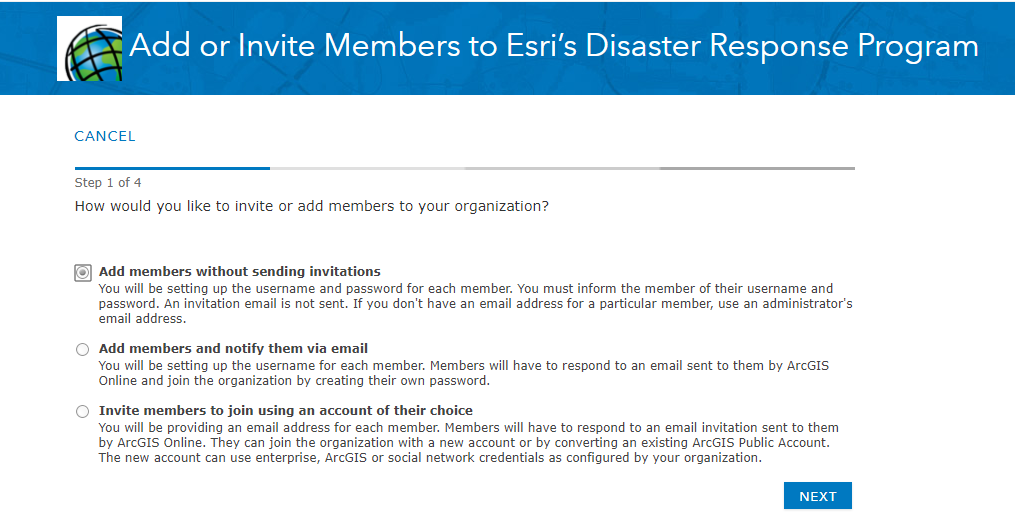
Task: Click the third progress bar segment
Action: point(562,168)
